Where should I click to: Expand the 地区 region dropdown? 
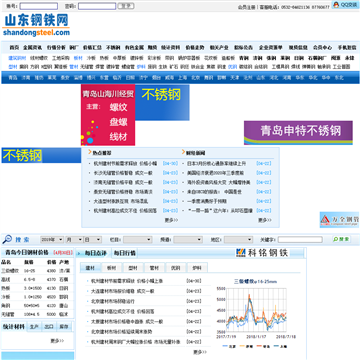click(x=238, y=240)
